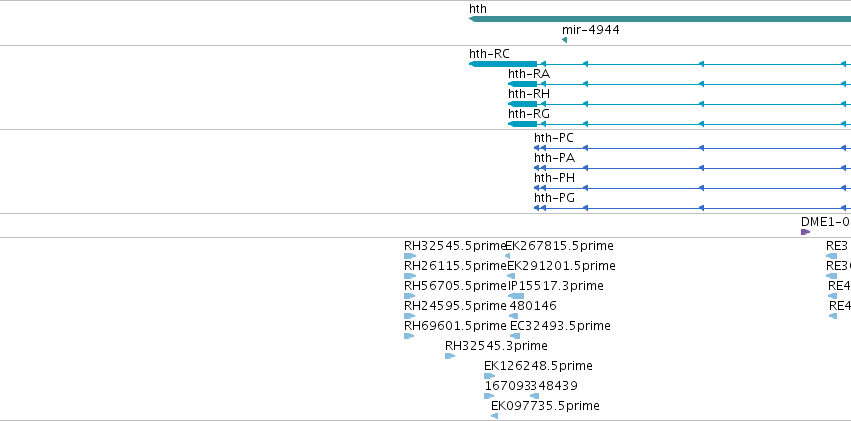This screenshot has width=851, height=421.
Task: Select the EK267815.5prime EST label
Action: point(560,246)
